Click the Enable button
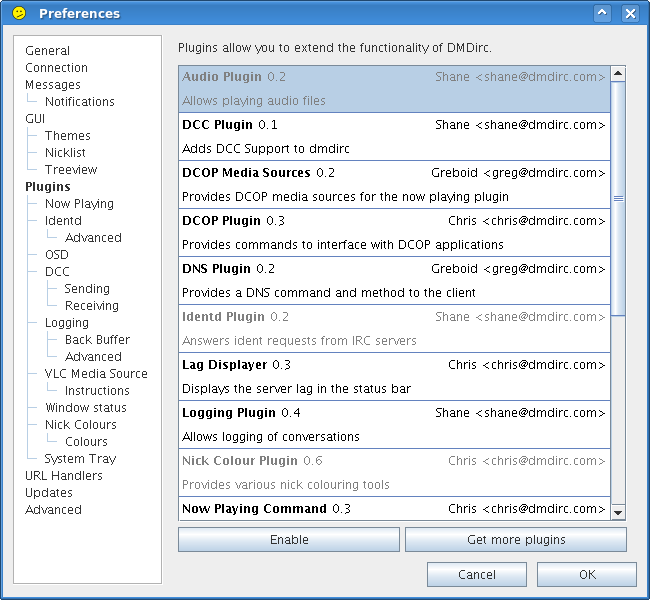 [289, 539]
